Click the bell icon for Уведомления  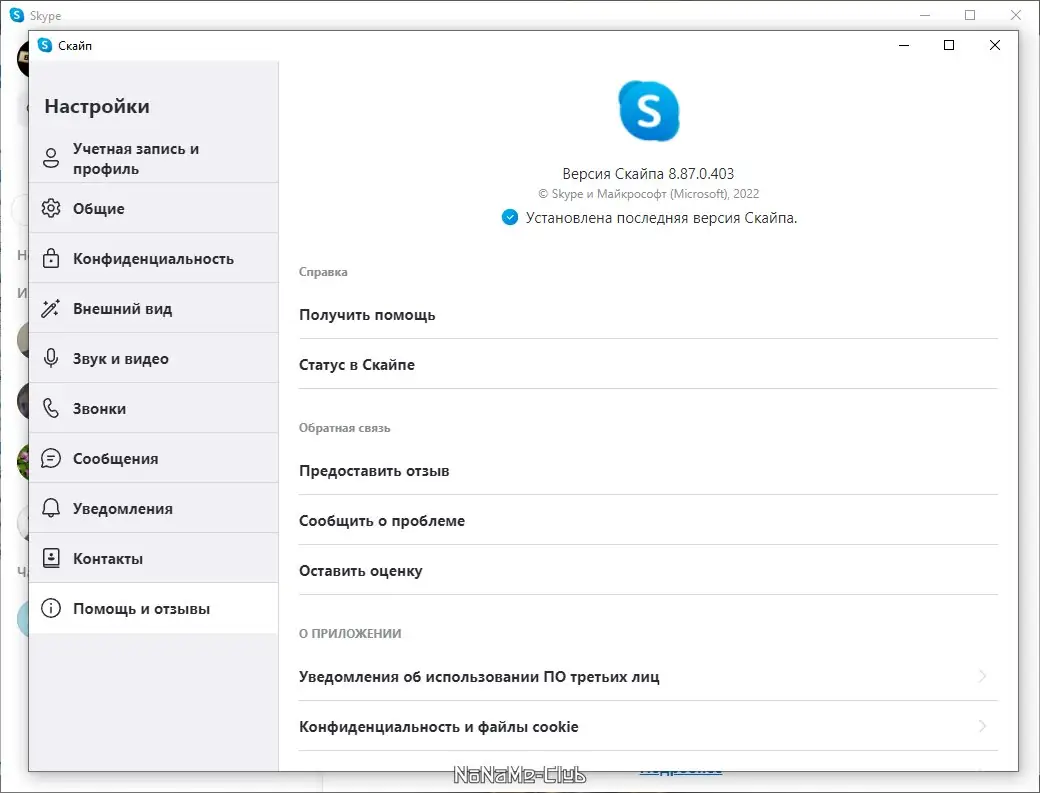(51, 508)
